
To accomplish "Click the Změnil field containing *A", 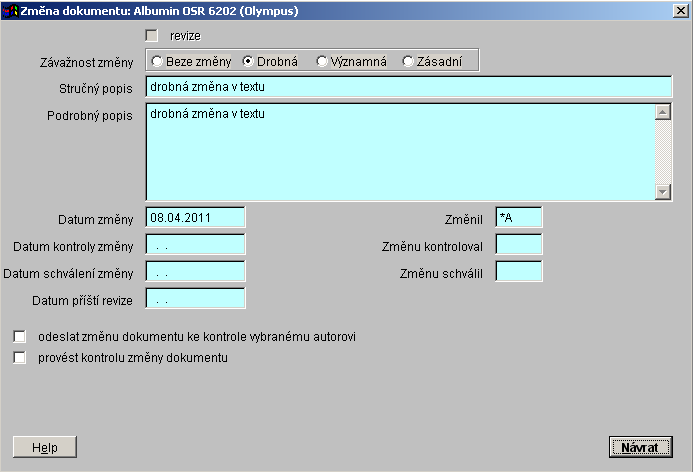I will pyautogui.click(x=518, y=218).
